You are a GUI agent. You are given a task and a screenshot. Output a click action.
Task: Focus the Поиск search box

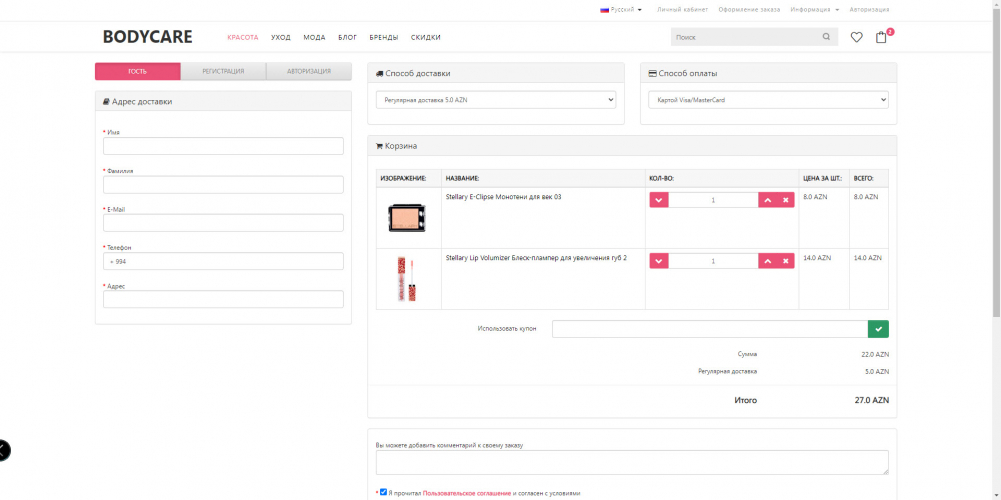[x=744, y=37]
